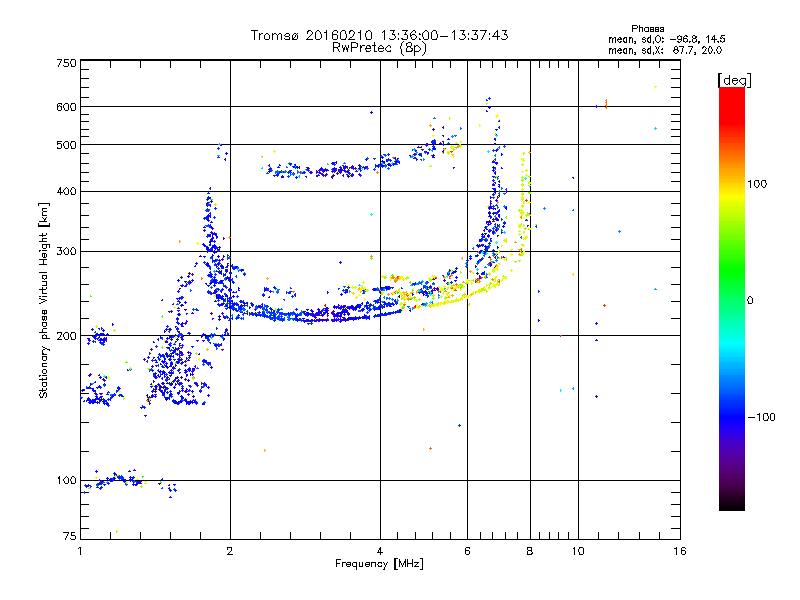800x600 pixels.
Task: Click the plot title 'Tromsø 20160210 13:36:00-13:37:43'
Action: pos(379,35)
